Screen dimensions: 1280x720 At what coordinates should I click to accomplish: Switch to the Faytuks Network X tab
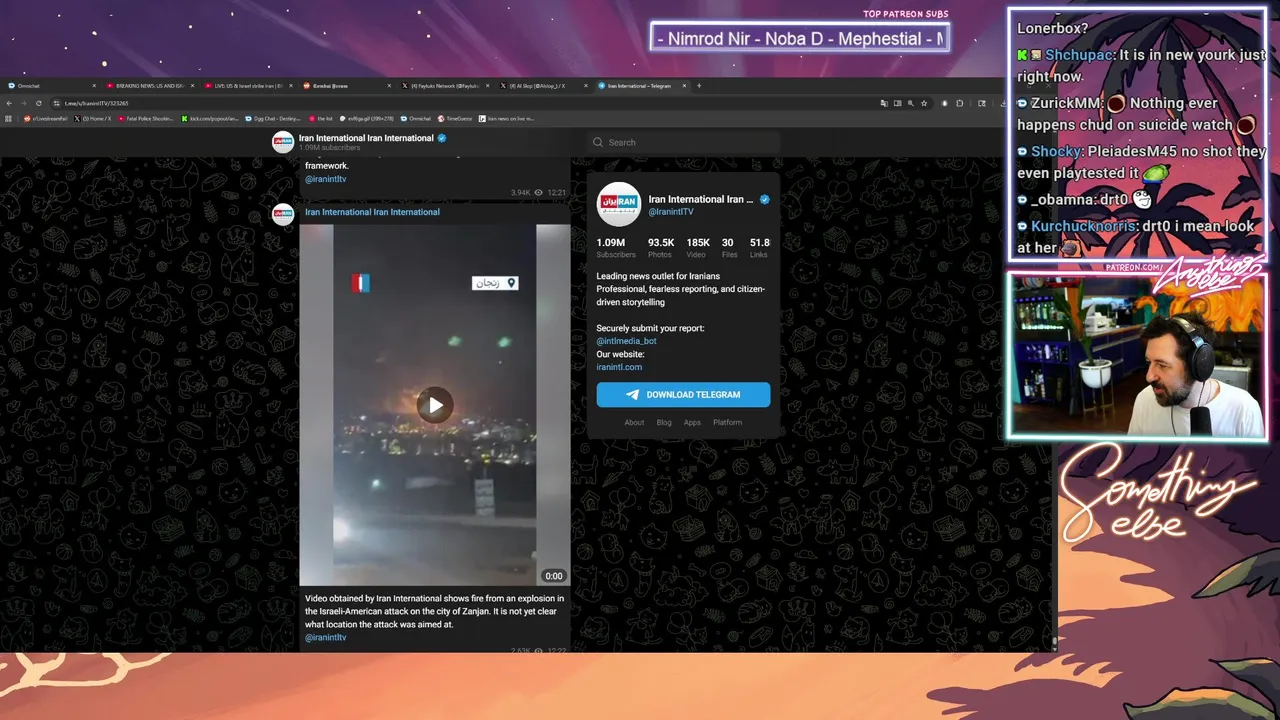(445, 86)
